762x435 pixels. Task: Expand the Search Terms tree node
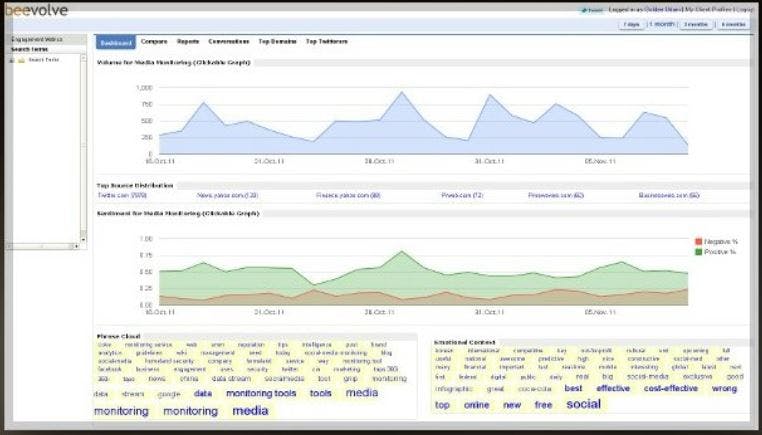click(x=12, y=60)
